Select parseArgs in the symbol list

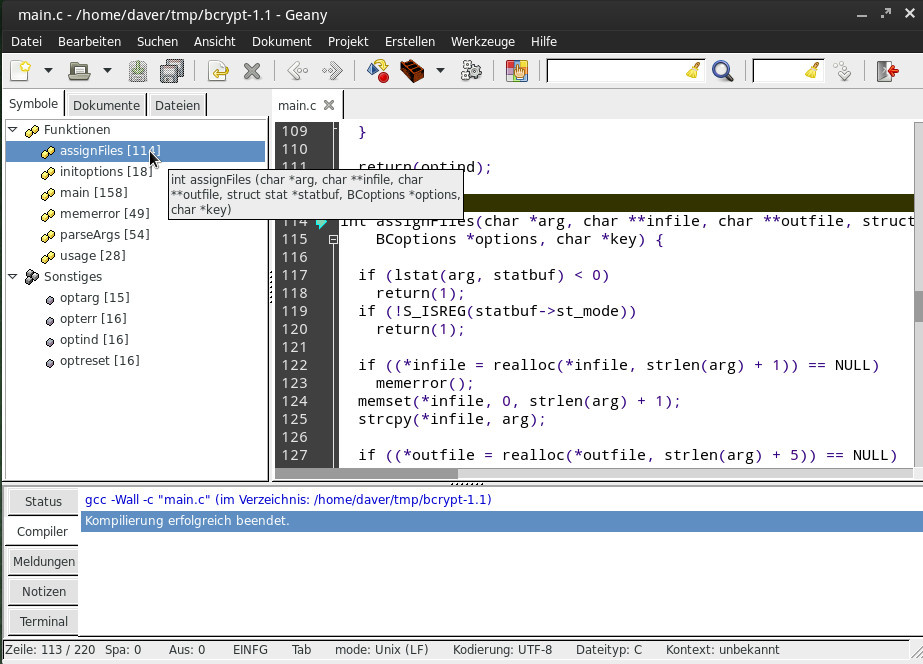point(104,235)
